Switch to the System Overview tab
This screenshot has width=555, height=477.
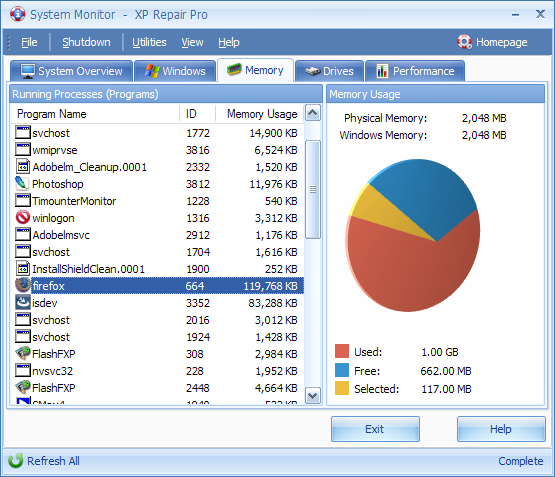click(71, 71)
